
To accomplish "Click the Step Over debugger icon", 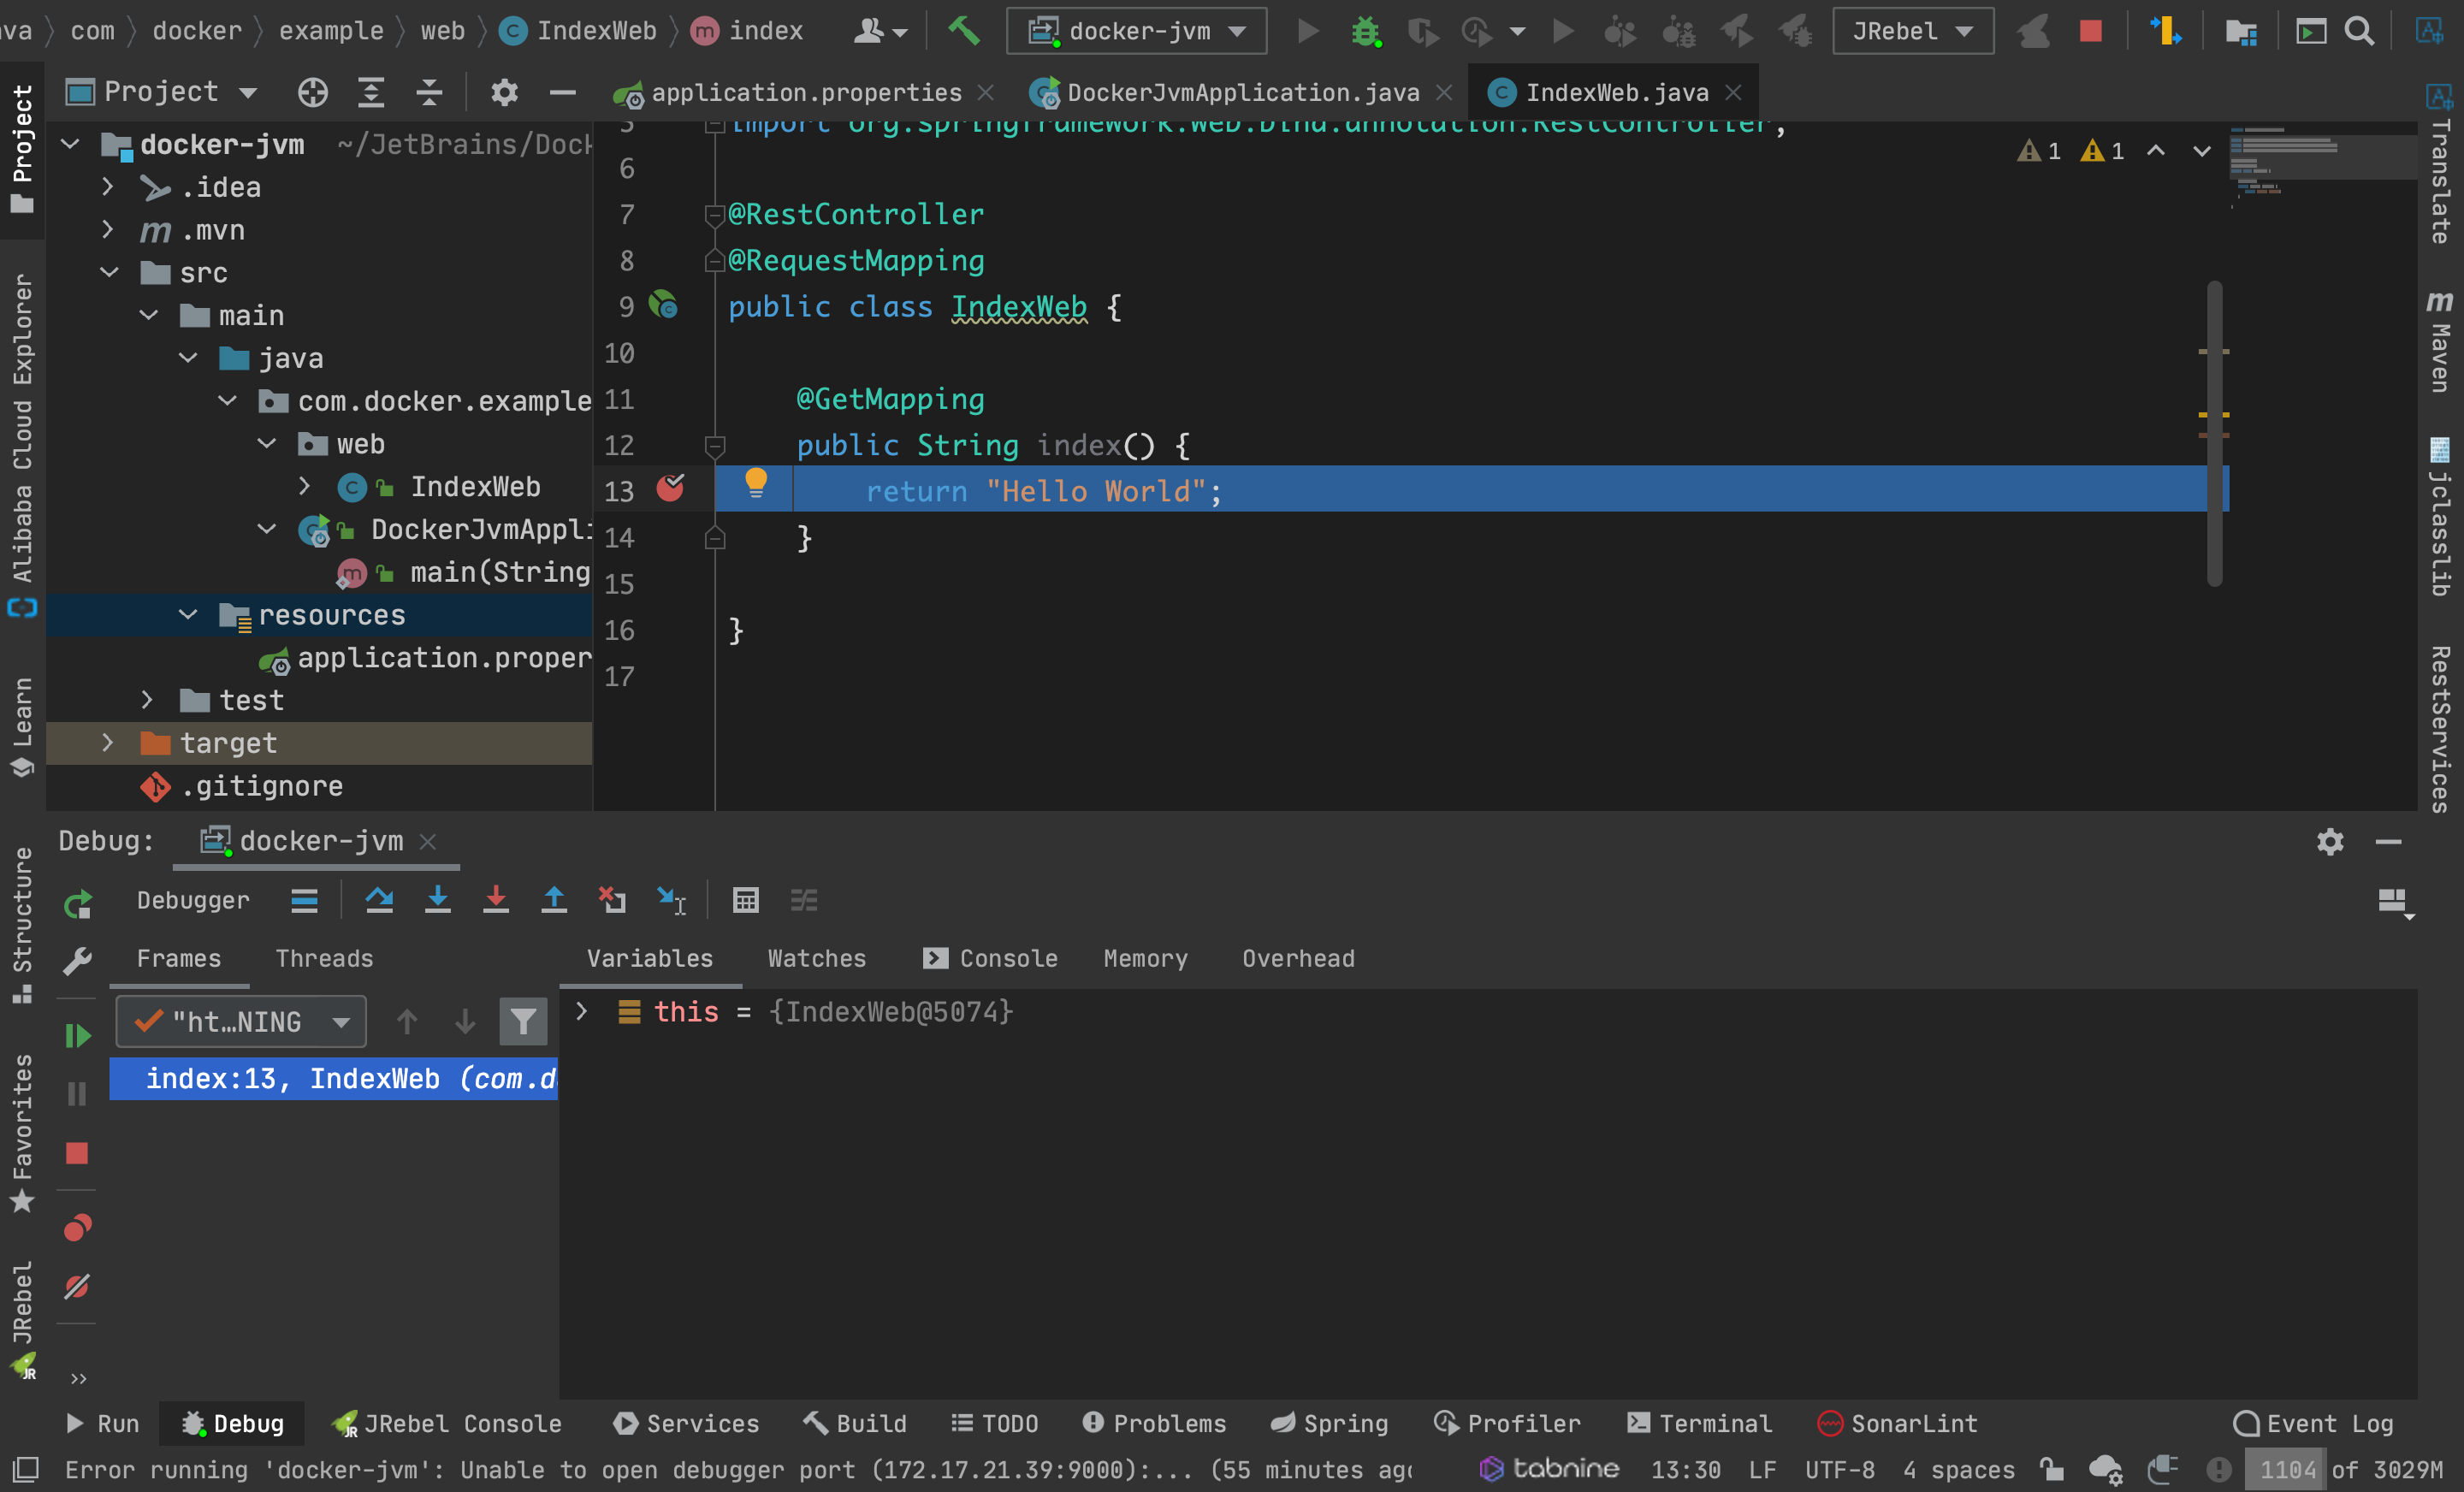I will coord(379,900).
